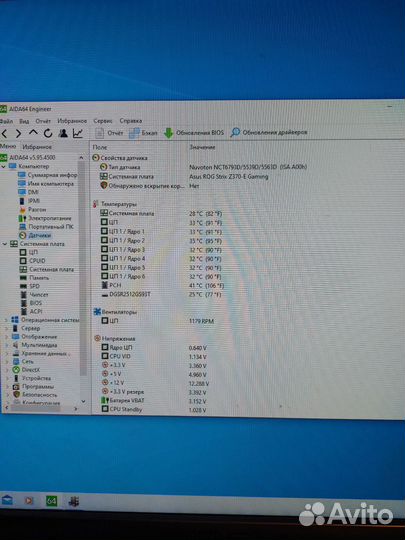This screenshot has height=540, width=405.
Task: Select the Устройства tree item
Action: coord(32,378)
